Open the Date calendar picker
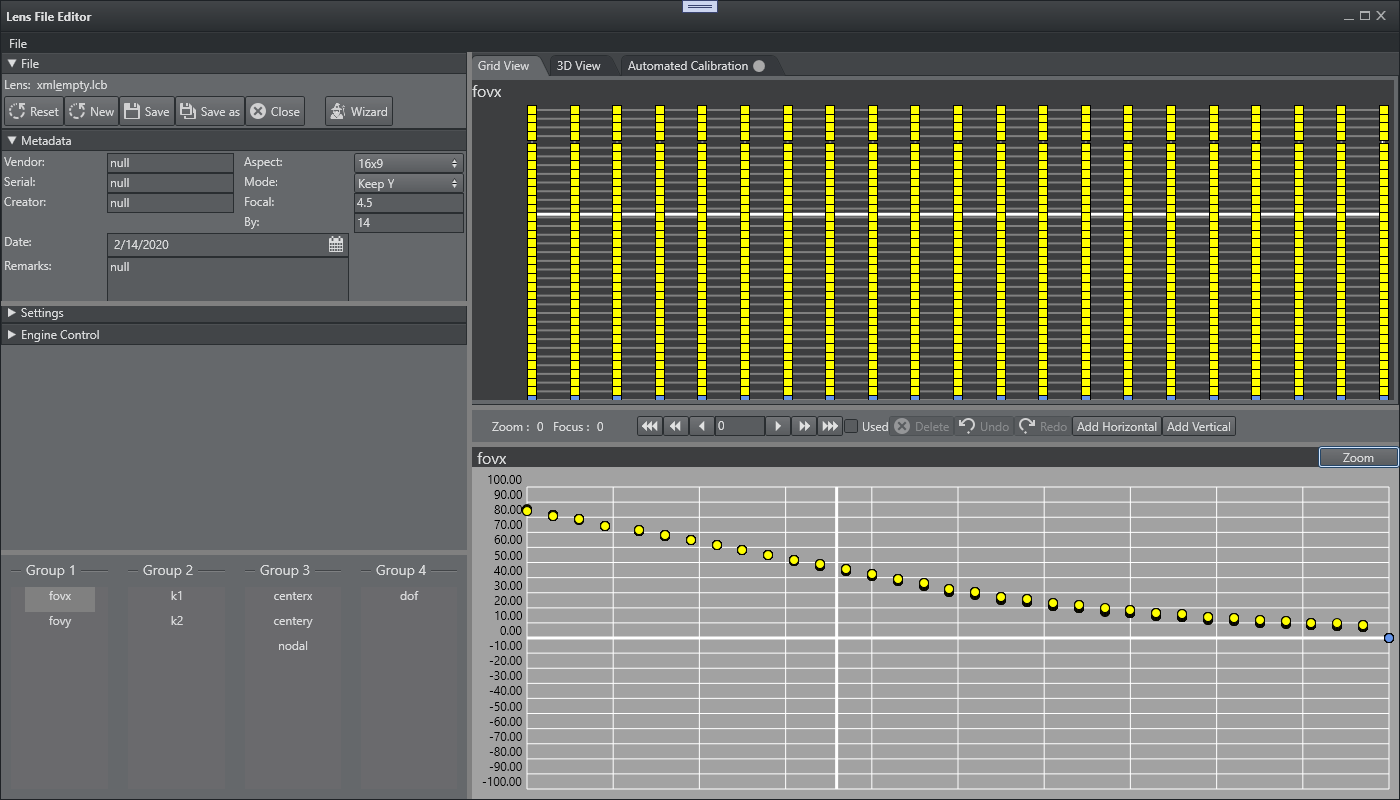The height and width of the screenshot is (800, 1400). (336, 244)
